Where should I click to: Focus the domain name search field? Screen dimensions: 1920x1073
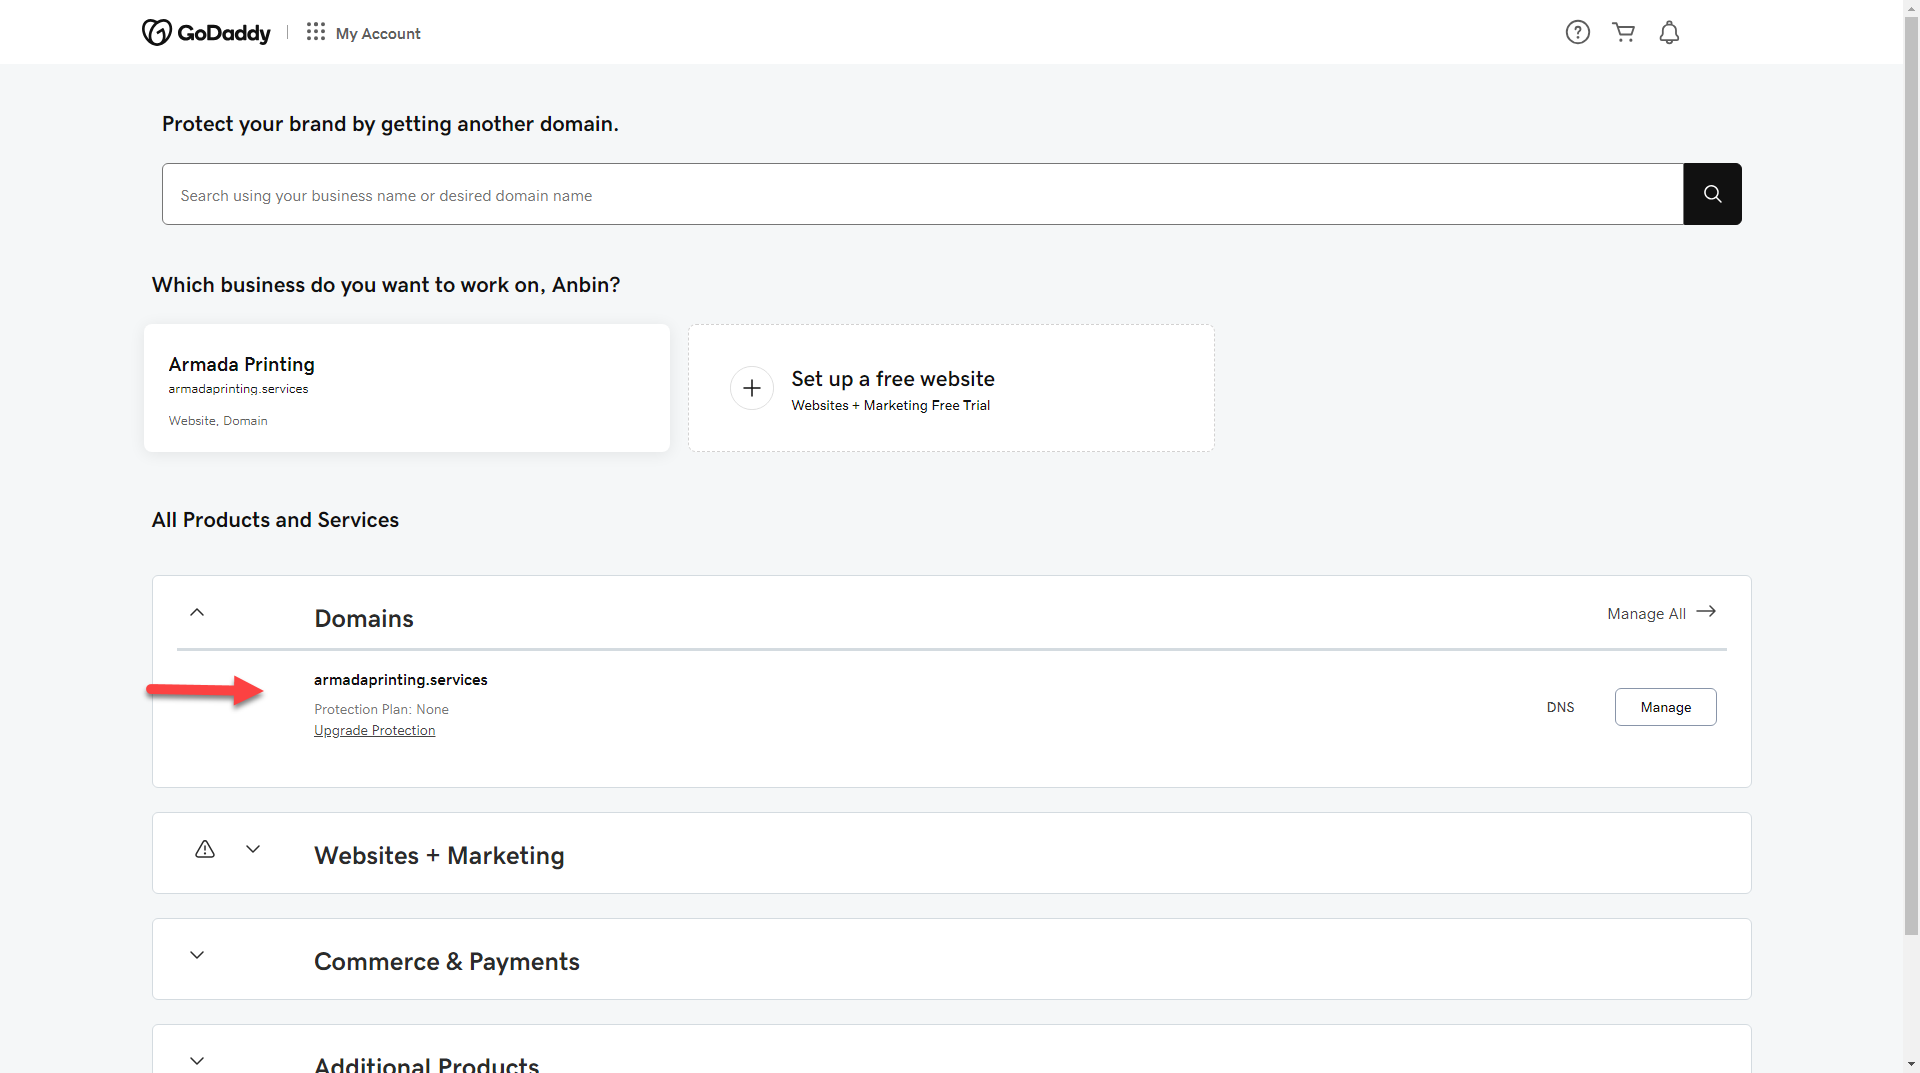coord(922,194)
